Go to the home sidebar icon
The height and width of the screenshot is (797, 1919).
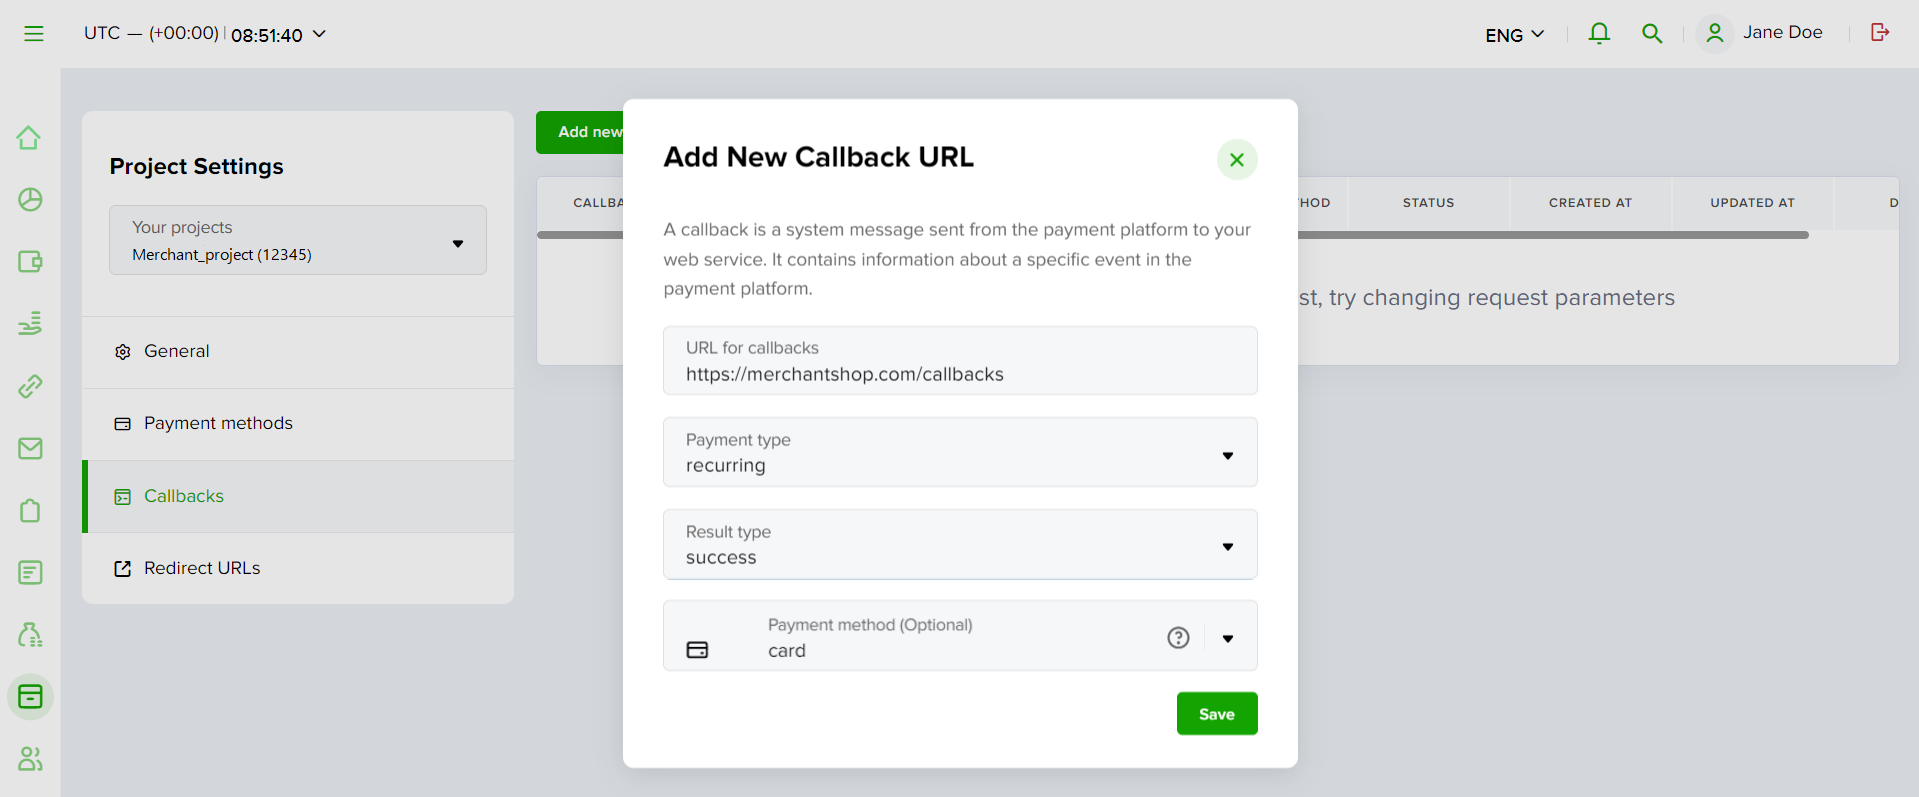(x=30, y=138)
